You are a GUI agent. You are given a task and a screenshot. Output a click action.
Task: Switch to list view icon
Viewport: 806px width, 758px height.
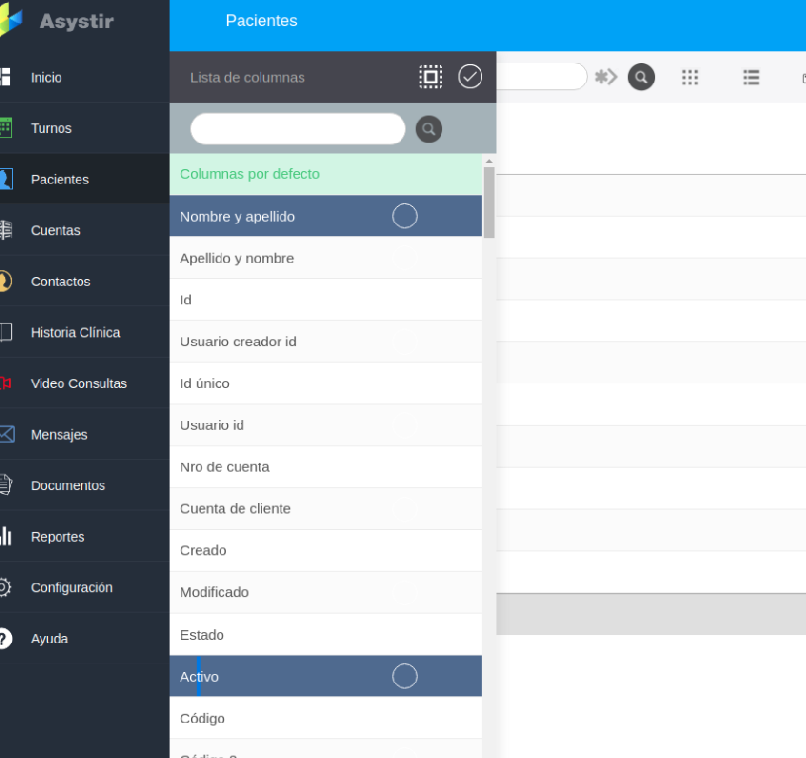[x=751, y=77]
